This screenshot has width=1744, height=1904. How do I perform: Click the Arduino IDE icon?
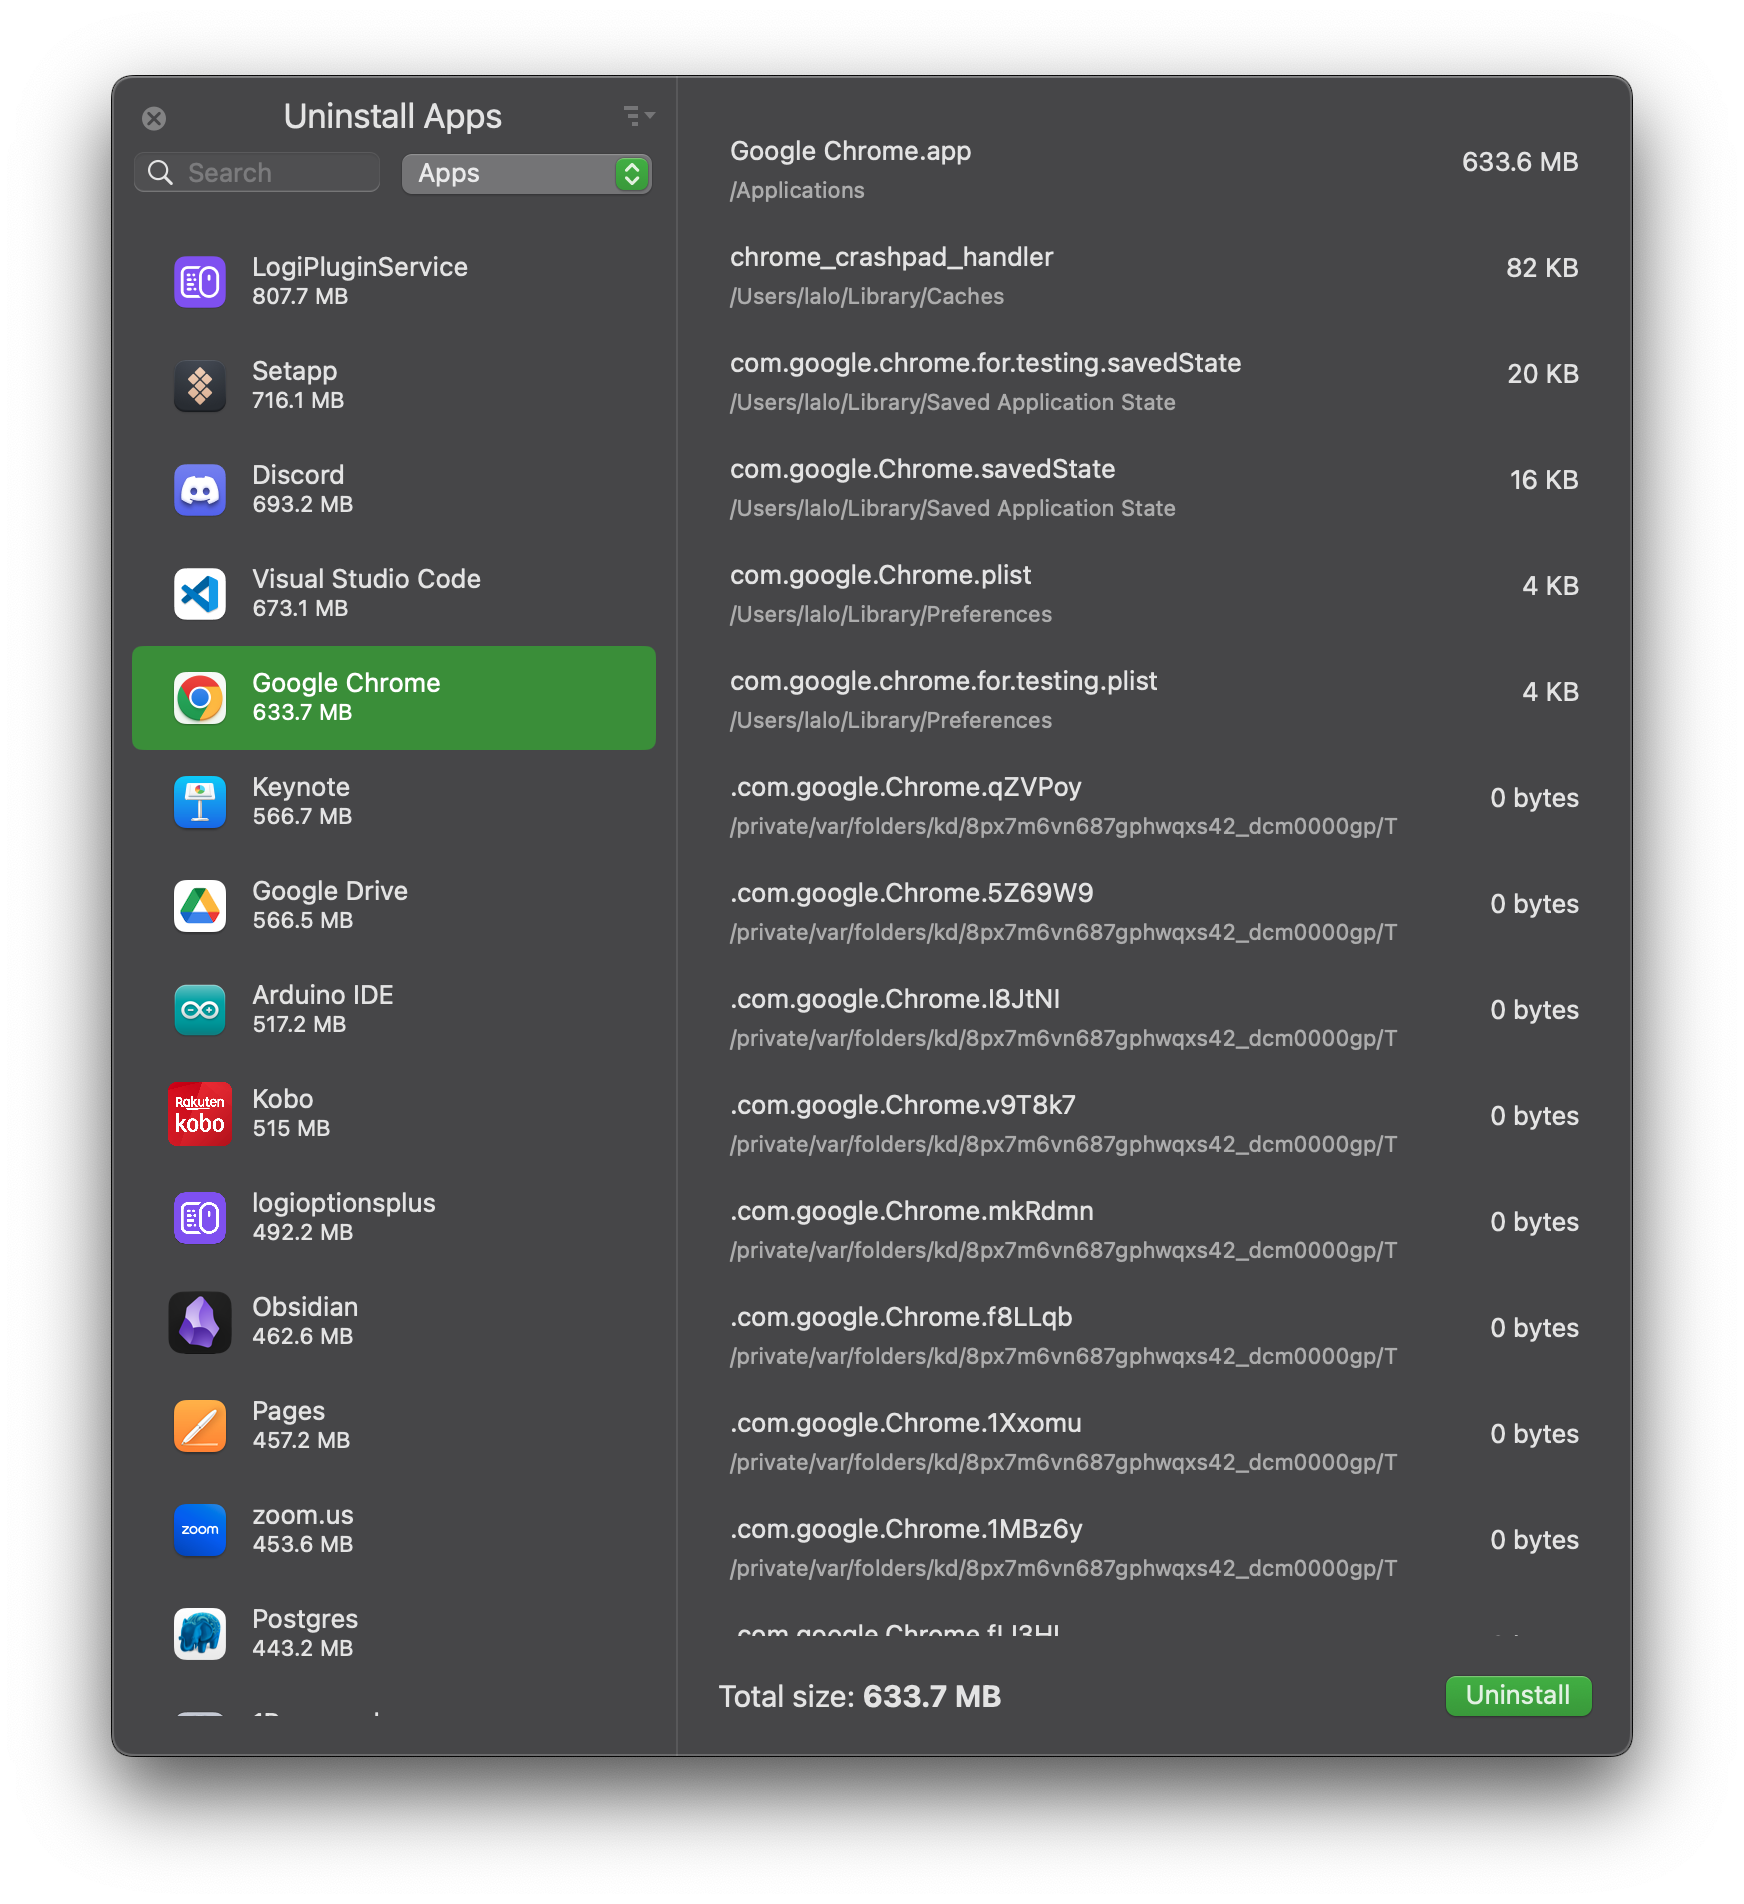tap(200, 1010)
